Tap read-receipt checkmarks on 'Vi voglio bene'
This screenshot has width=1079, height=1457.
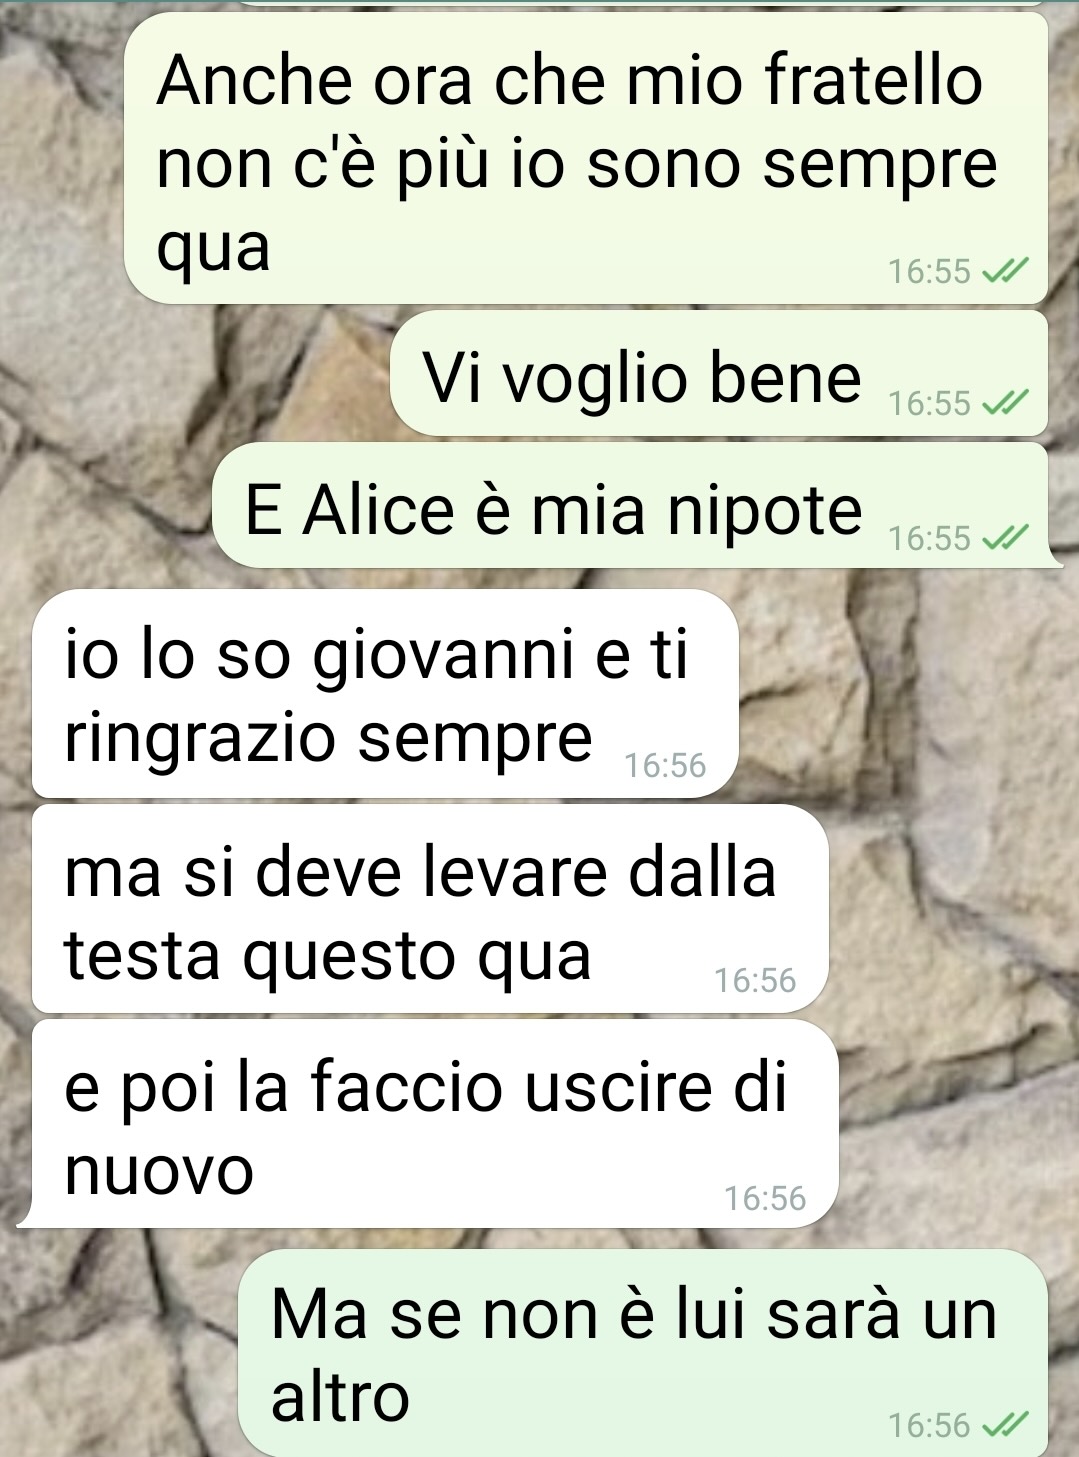(x=1004, y=403)
